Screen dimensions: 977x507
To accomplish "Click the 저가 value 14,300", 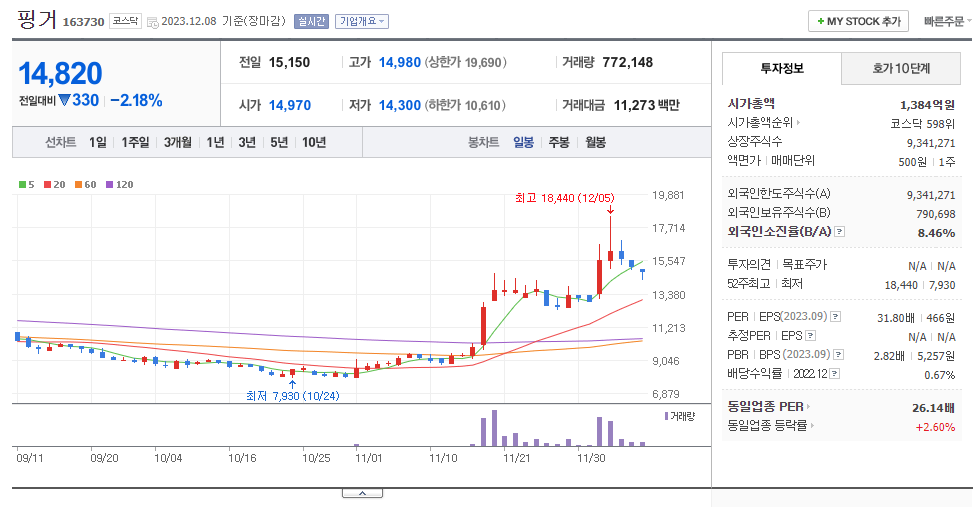I will pyautogui.click(x=400, y=105).
